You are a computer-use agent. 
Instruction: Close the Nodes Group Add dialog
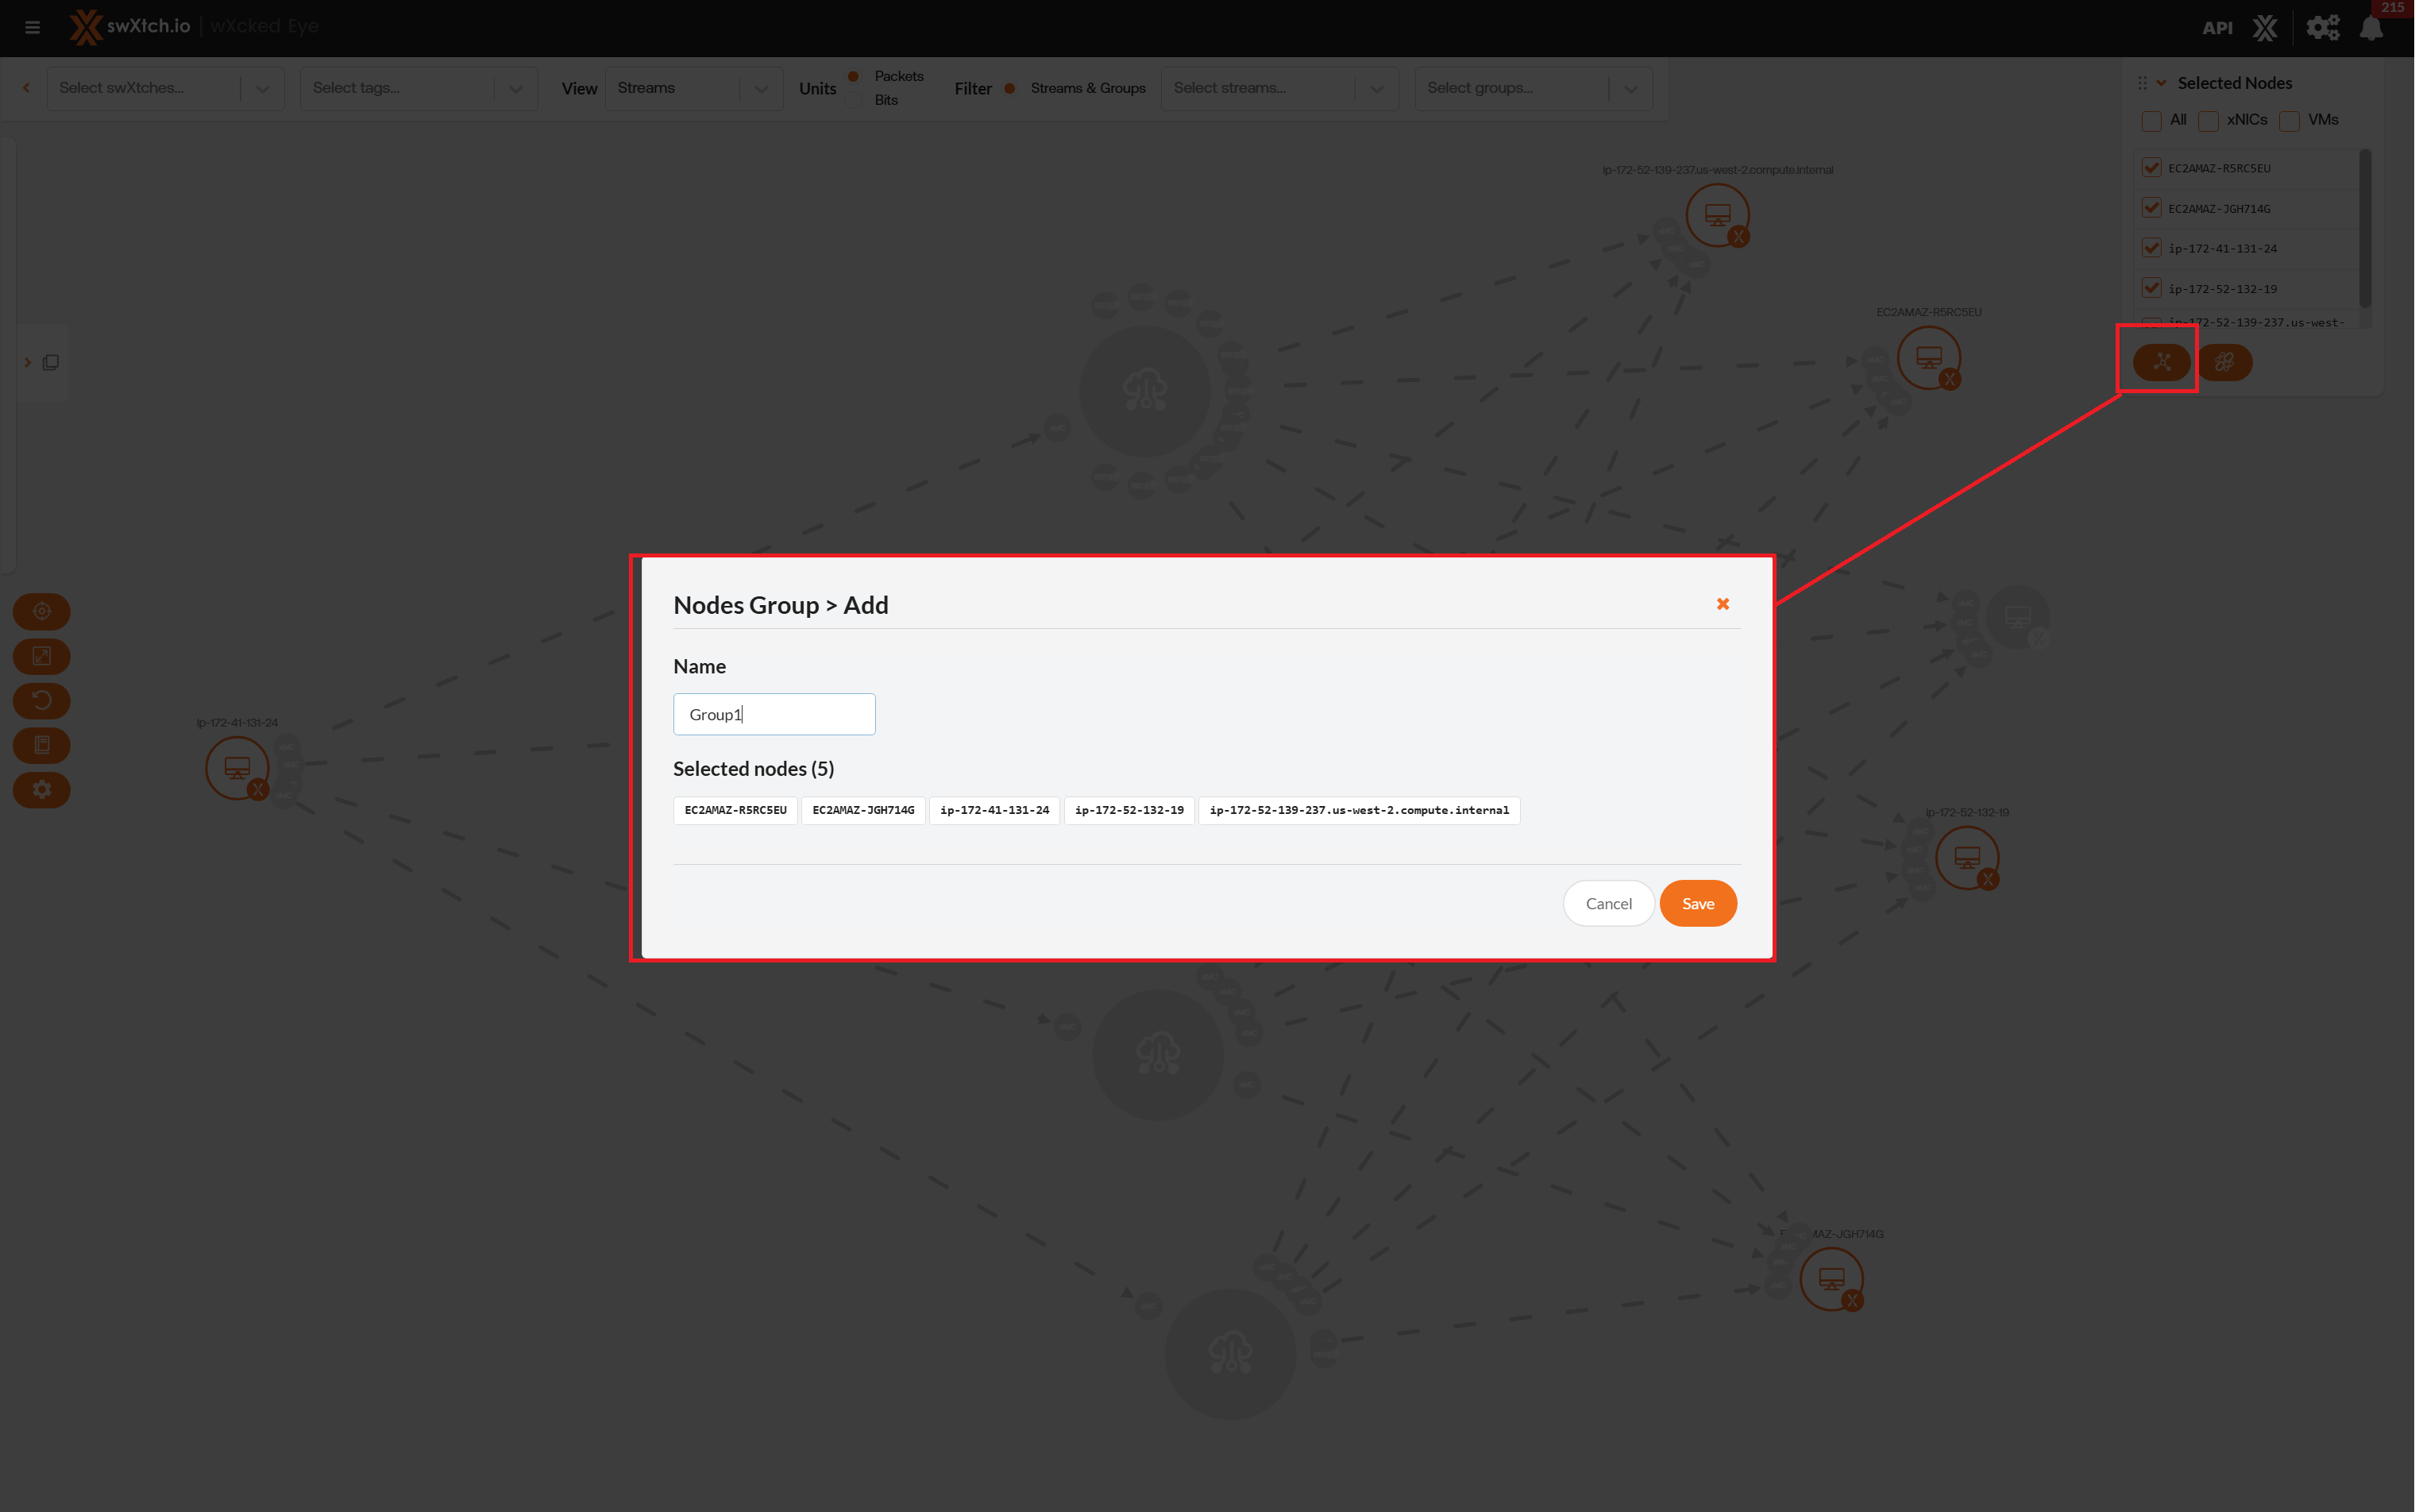click(1722, 604)
